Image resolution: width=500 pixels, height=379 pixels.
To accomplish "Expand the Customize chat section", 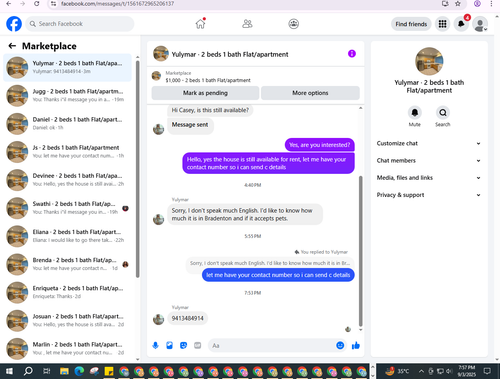I will pyautogui.click(x=429, y=143).
